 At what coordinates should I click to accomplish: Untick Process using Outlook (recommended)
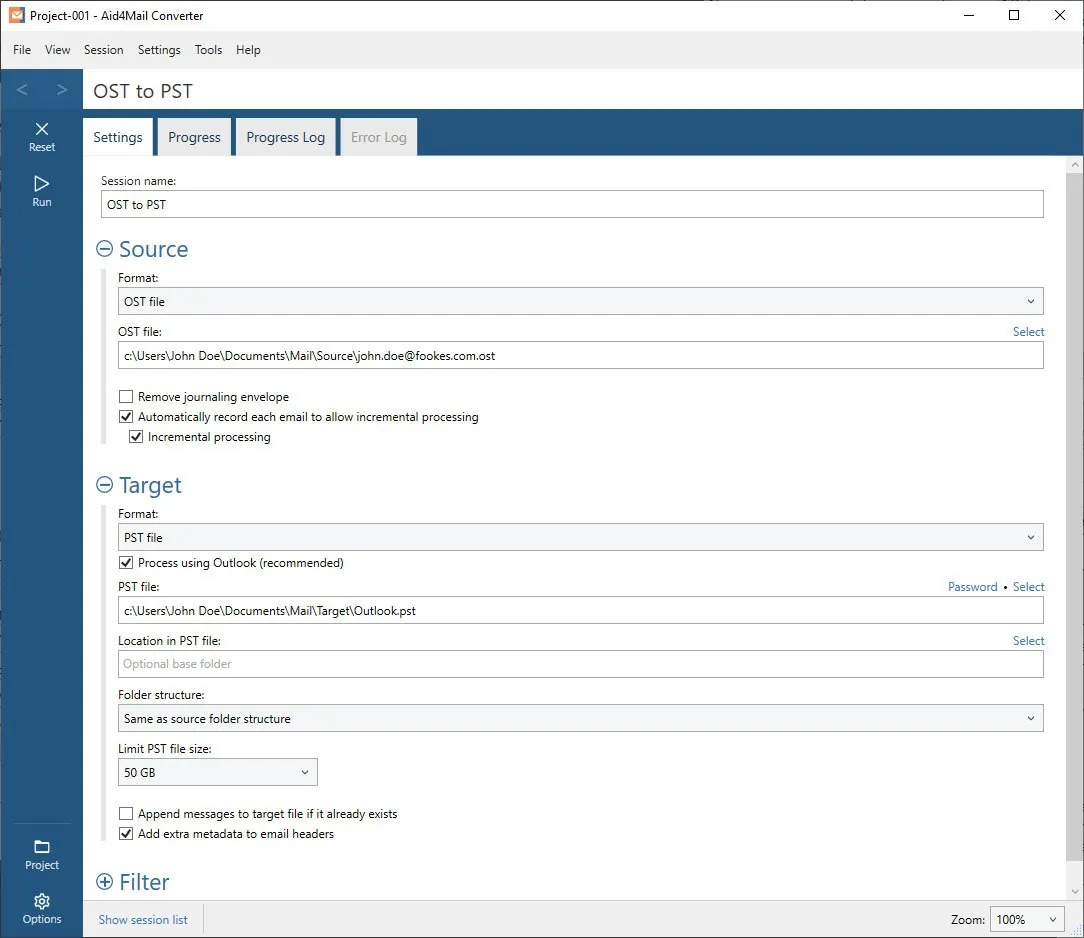point(126,563)
